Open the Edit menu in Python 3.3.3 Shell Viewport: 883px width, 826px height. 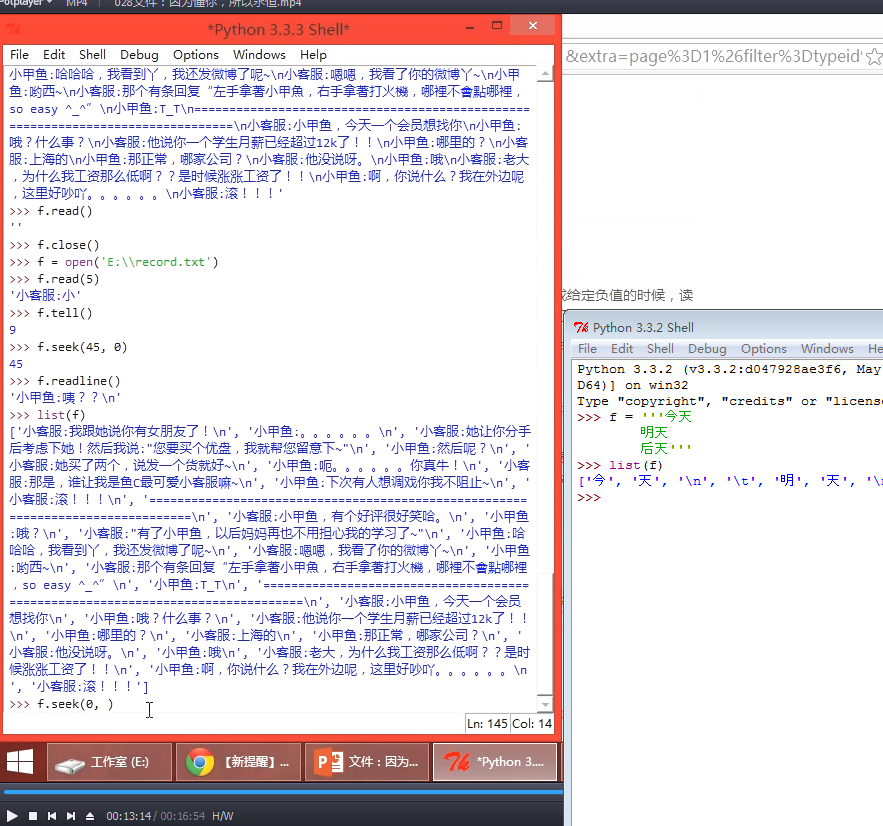(x=54, y=54)
